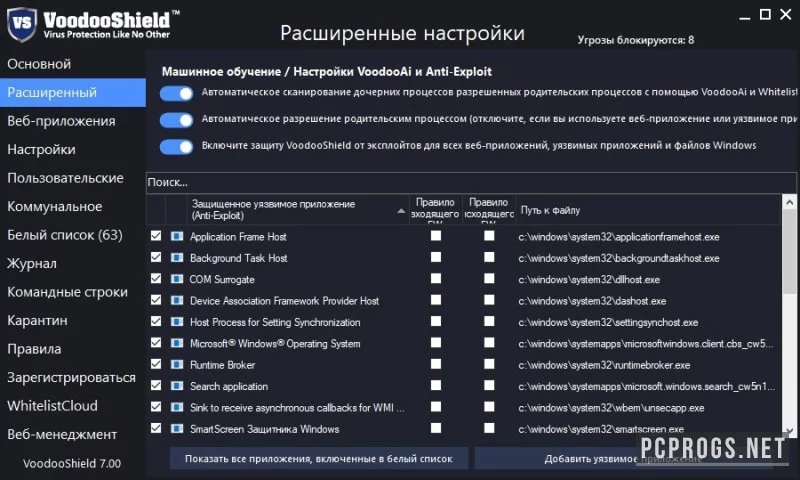Click the COM Surrogate row icon
800x480 pixels.
(x=177, y=280)
